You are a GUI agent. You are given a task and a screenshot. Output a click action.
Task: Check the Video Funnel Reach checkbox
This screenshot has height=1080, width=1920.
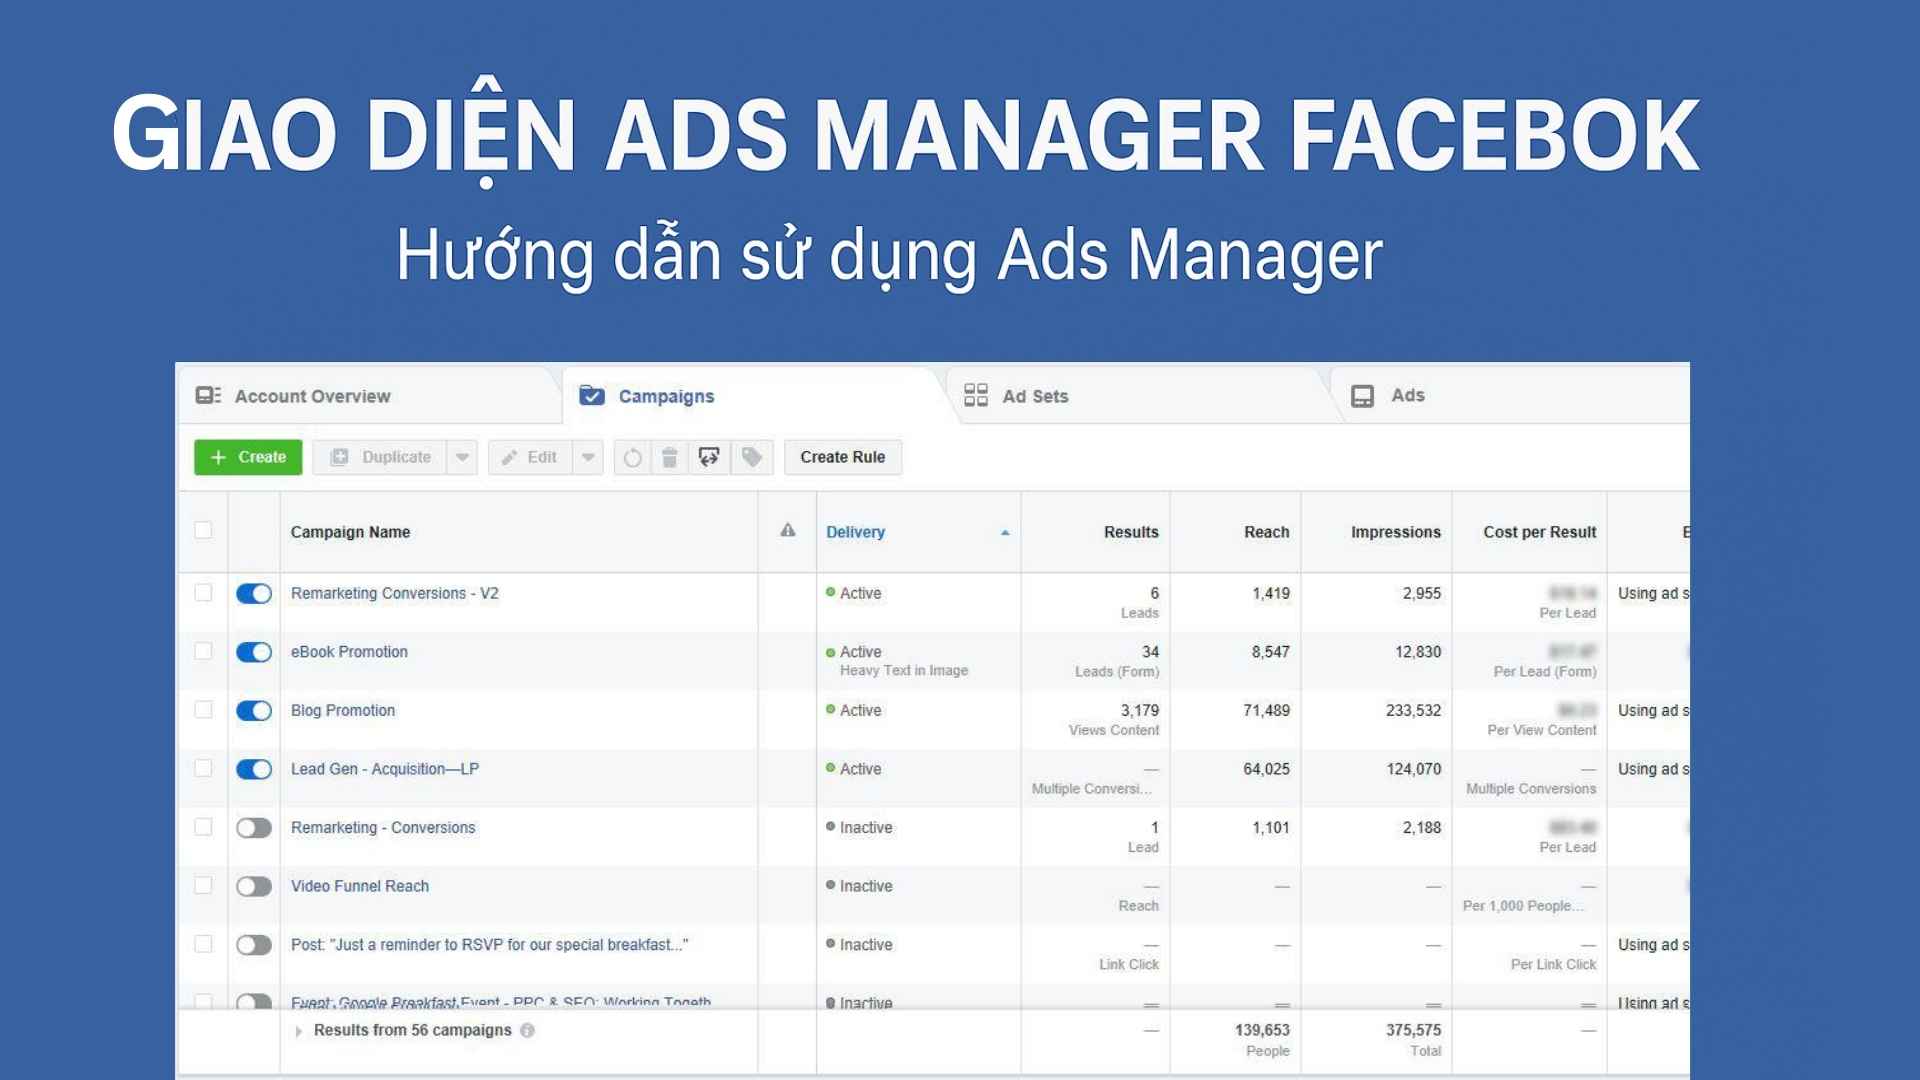pos(203,885)
